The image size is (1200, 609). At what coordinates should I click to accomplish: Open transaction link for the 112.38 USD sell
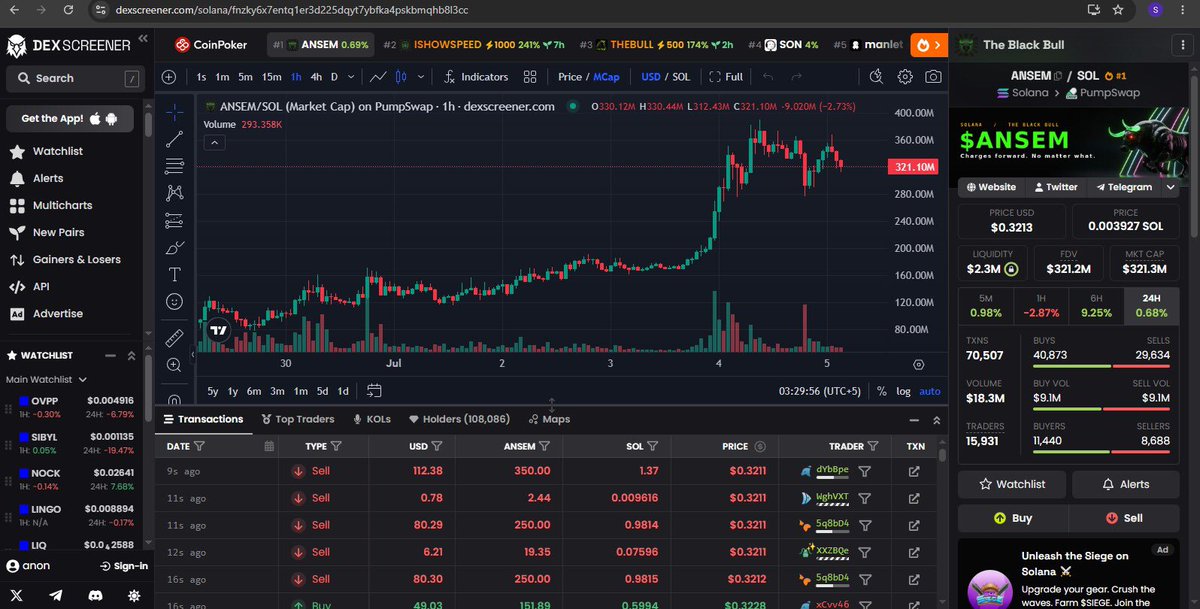click(914, 471)
